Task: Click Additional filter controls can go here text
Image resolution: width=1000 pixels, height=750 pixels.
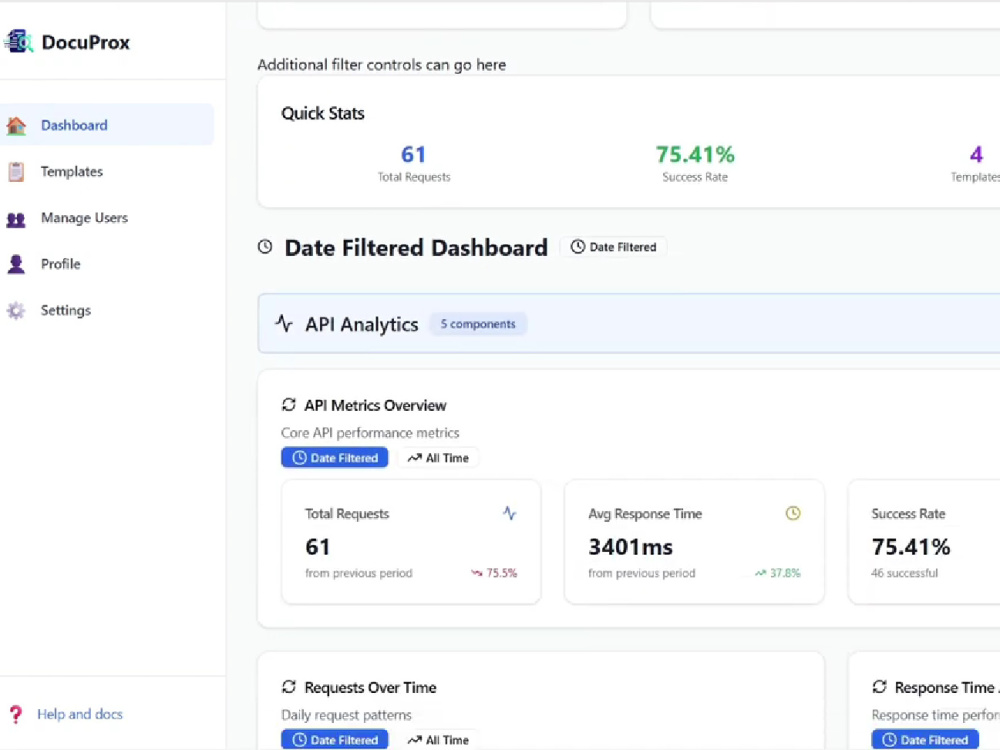Action: pos(381,64)
